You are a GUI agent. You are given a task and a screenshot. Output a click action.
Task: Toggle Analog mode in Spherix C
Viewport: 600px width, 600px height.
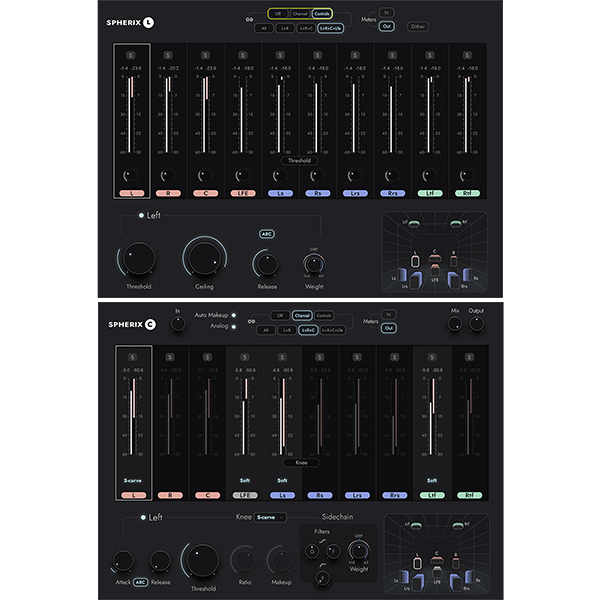click(x=233, y=327)
